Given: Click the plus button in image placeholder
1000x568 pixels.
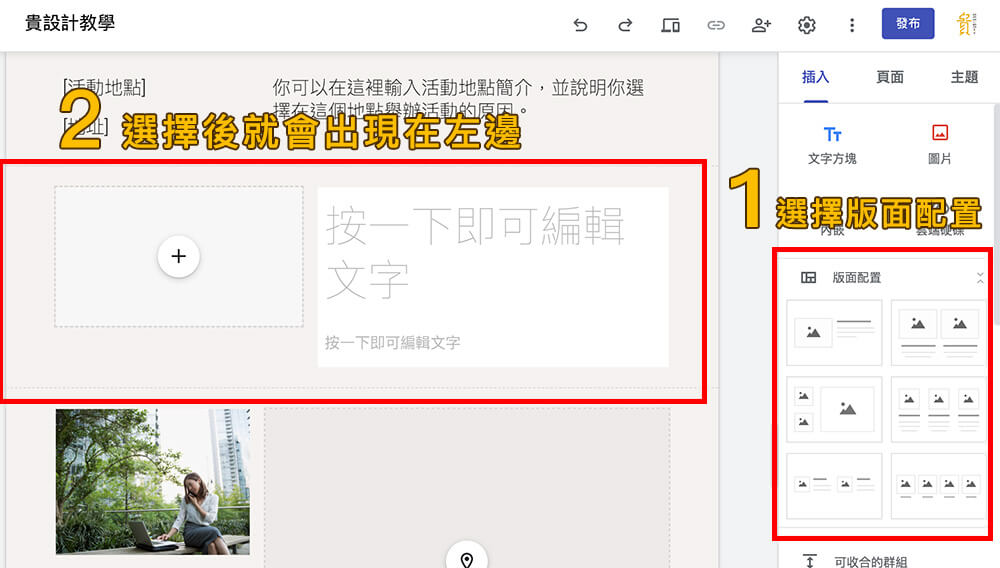Looking at the screenshot, I should point(179,256).
